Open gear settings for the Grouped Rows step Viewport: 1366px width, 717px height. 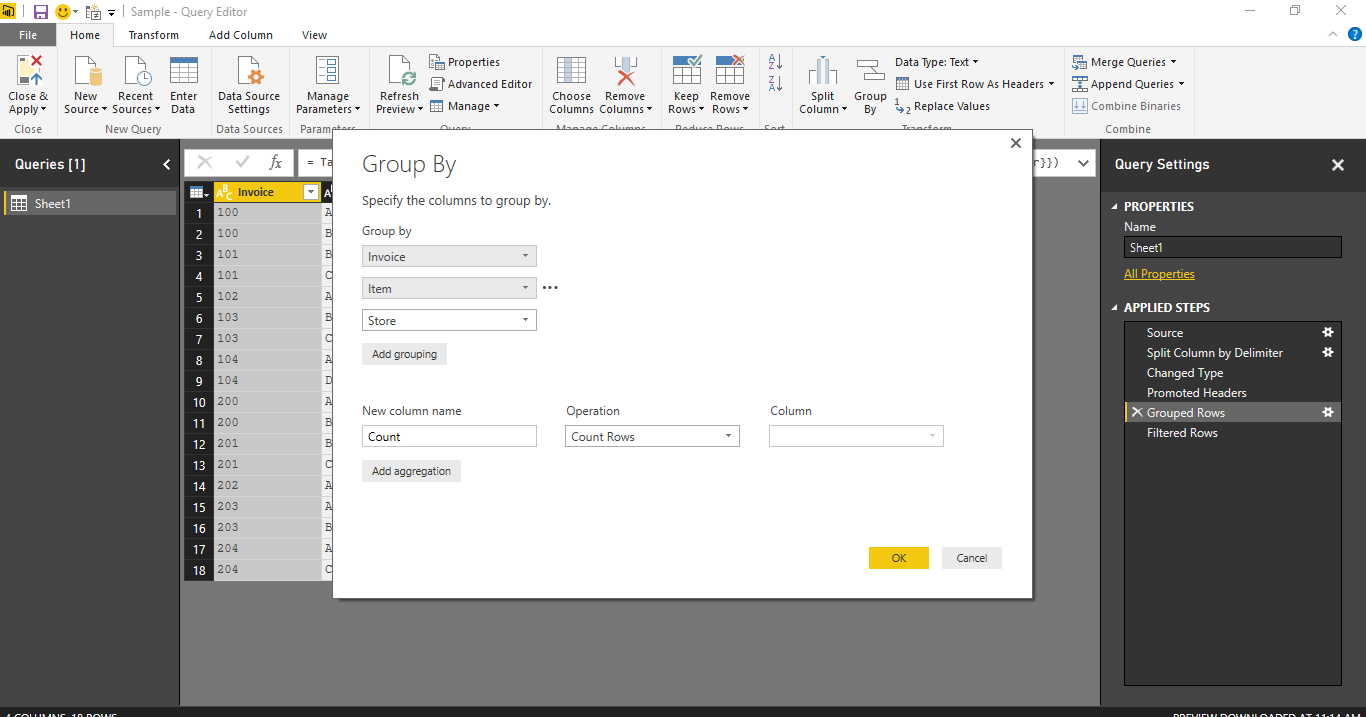point(1328,412)
